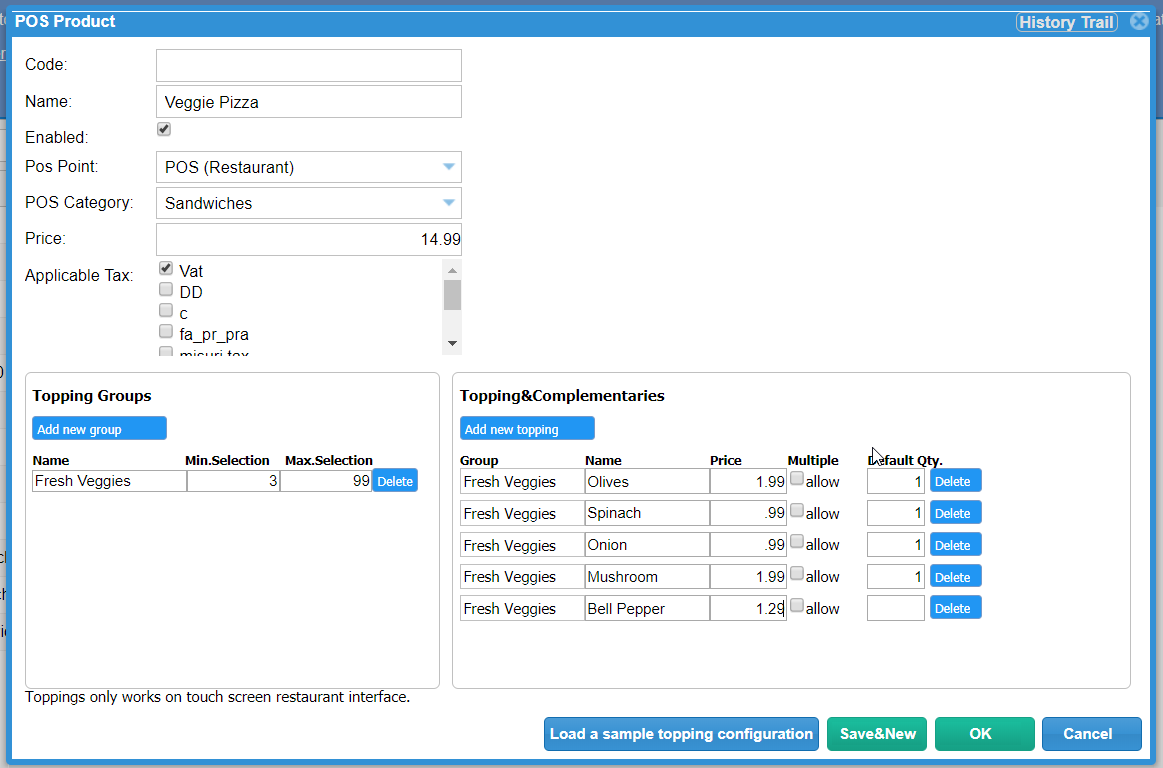
Task: Click Group field in Olives row
Action: 522,482
